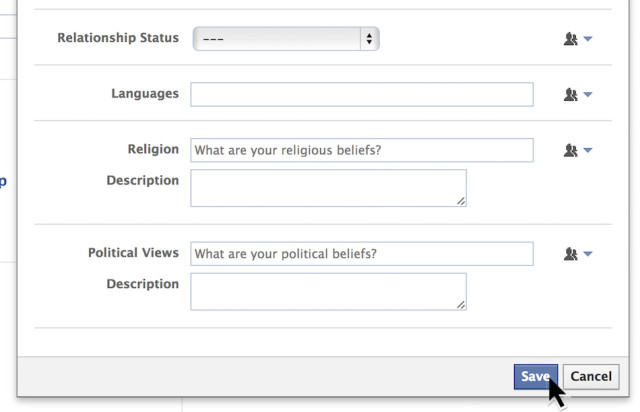
Task: Focus the Languages text field
Action: coord(362,94)
